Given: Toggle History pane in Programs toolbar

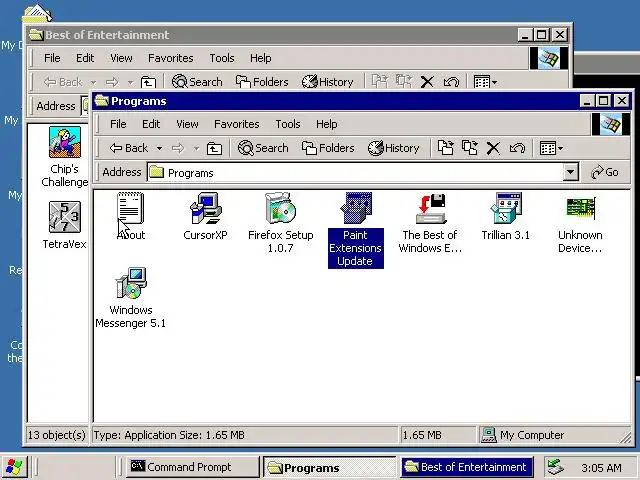Looking at the screenshot, I should tap(393, 148).
